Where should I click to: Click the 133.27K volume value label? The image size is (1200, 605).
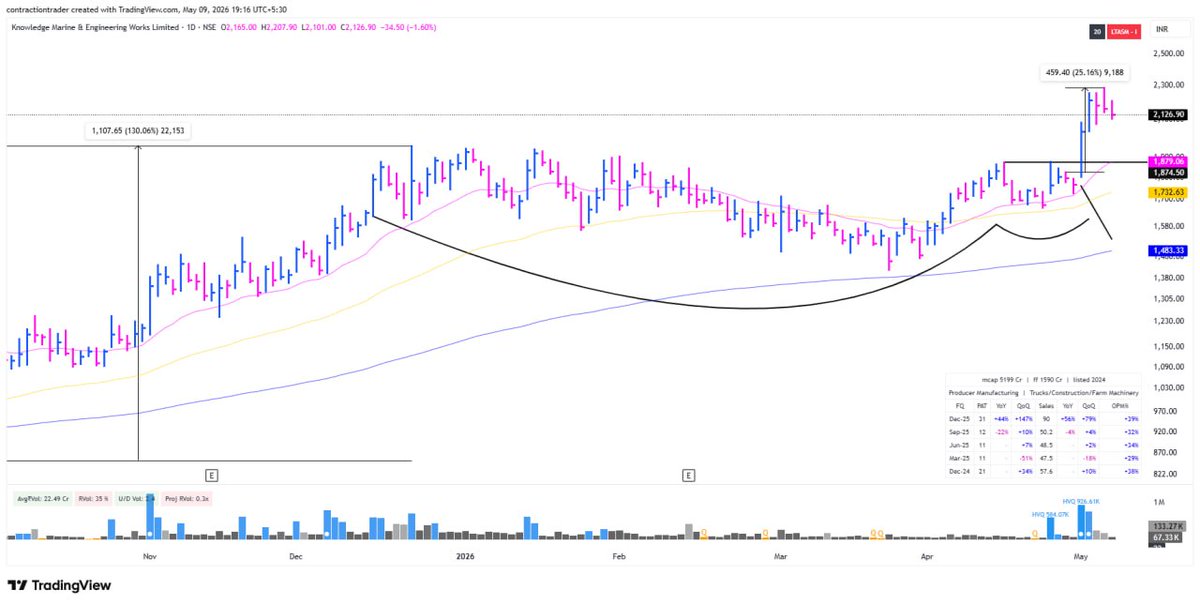click(1168, 525)
